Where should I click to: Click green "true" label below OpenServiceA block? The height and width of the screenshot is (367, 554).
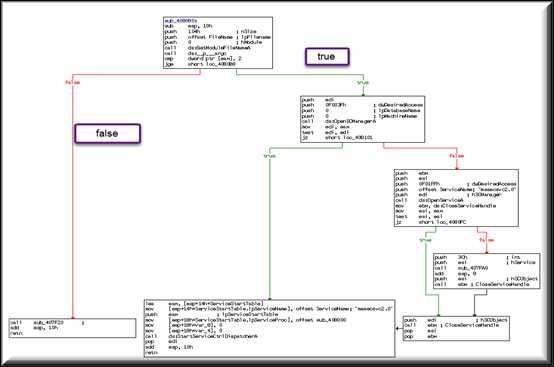point(425,240)
